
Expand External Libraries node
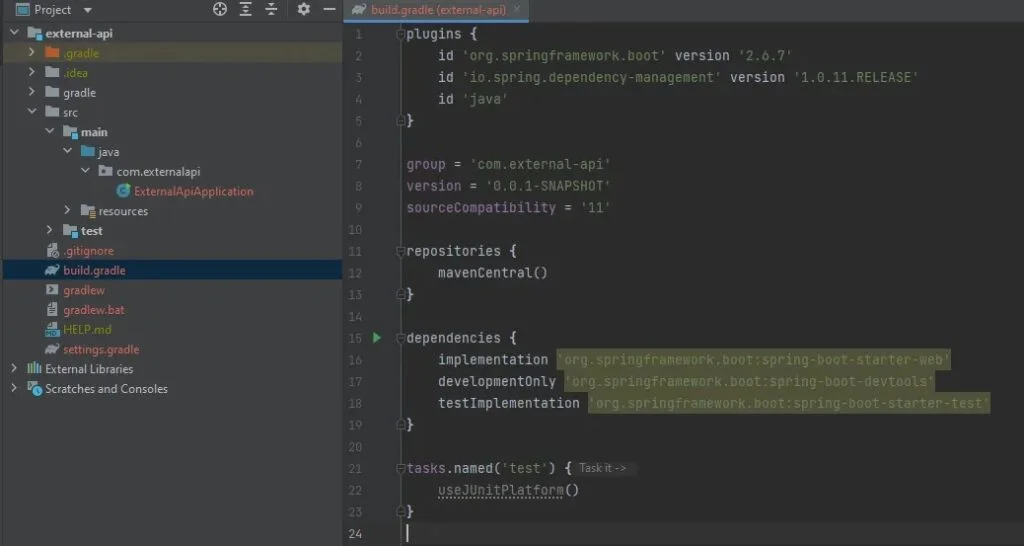[x=13, y=369]
